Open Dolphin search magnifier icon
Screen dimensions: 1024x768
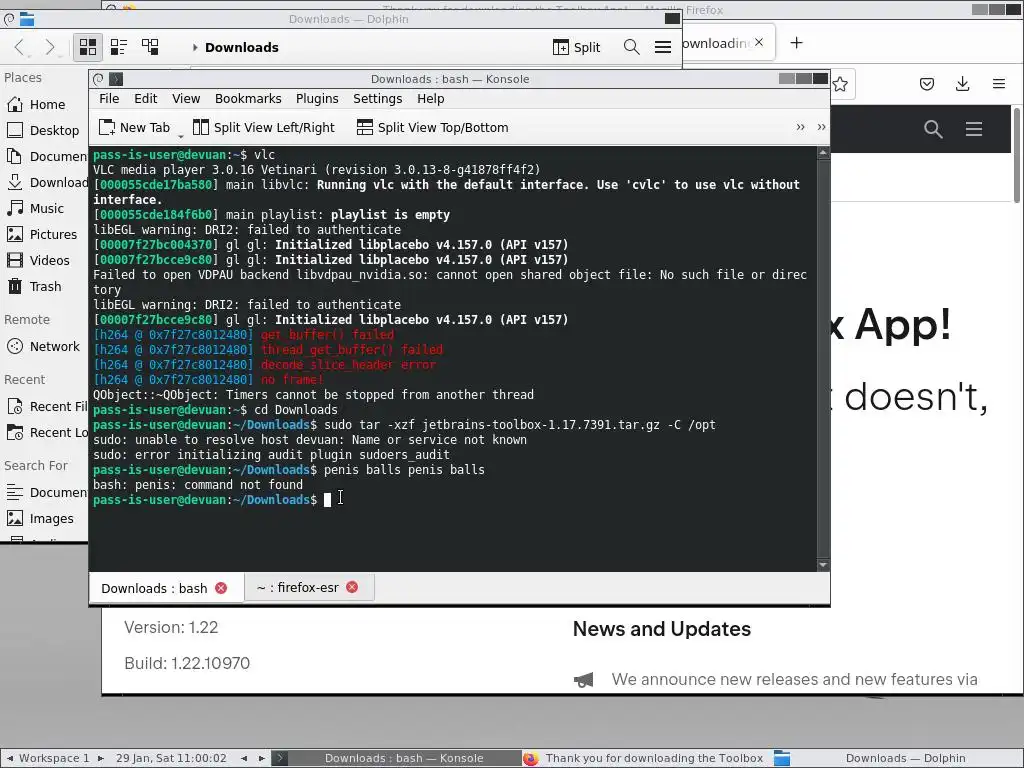point(632,47)
